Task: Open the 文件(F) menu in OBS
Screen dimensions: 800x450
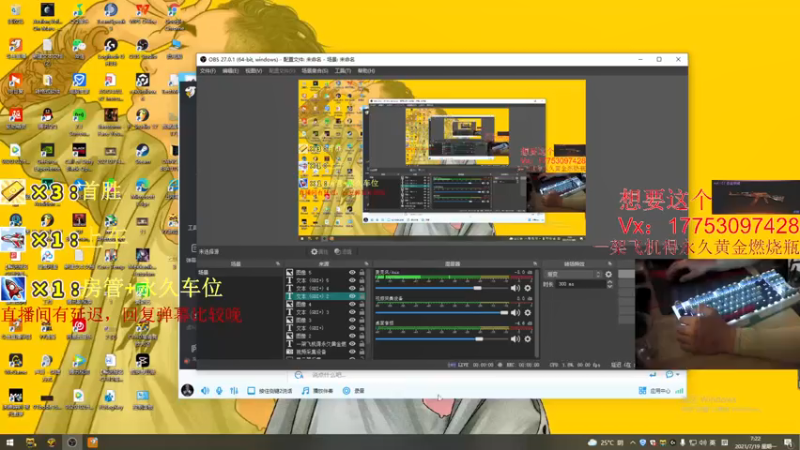Action: click(x=208, y=71)
